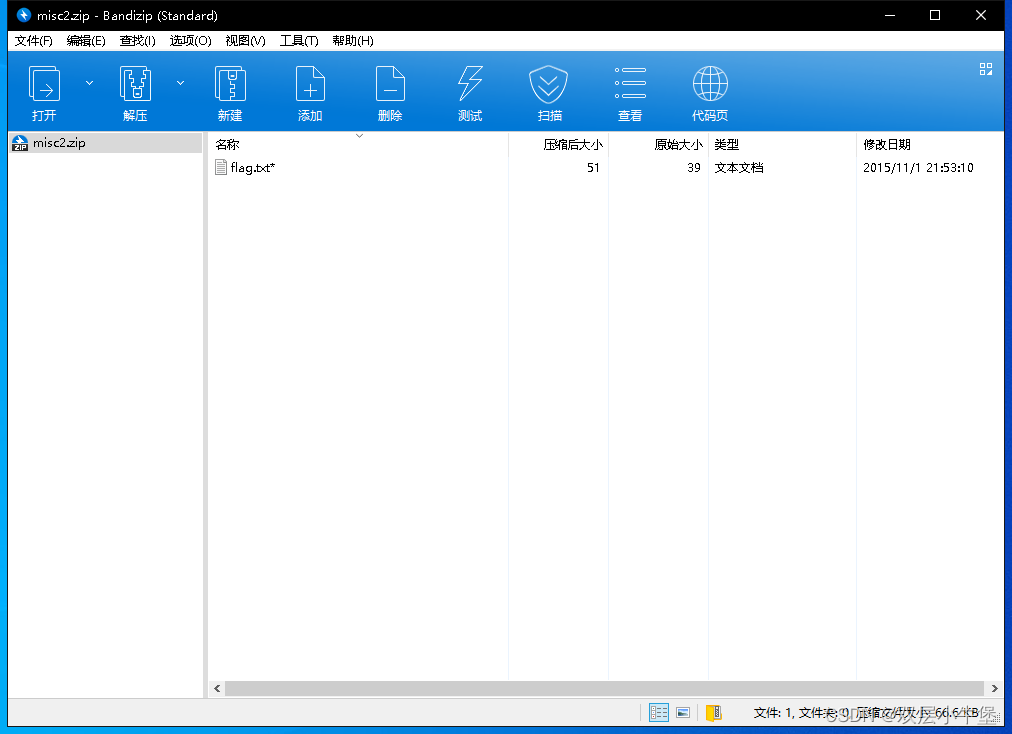
Task: Click the Bandizip title bar app icon
Action: click(x=24, y=15)
